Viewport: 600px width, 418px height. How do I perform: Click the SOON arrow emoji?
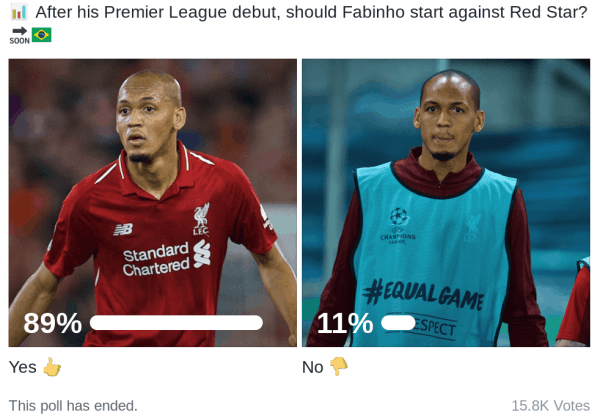coord(19,35)
